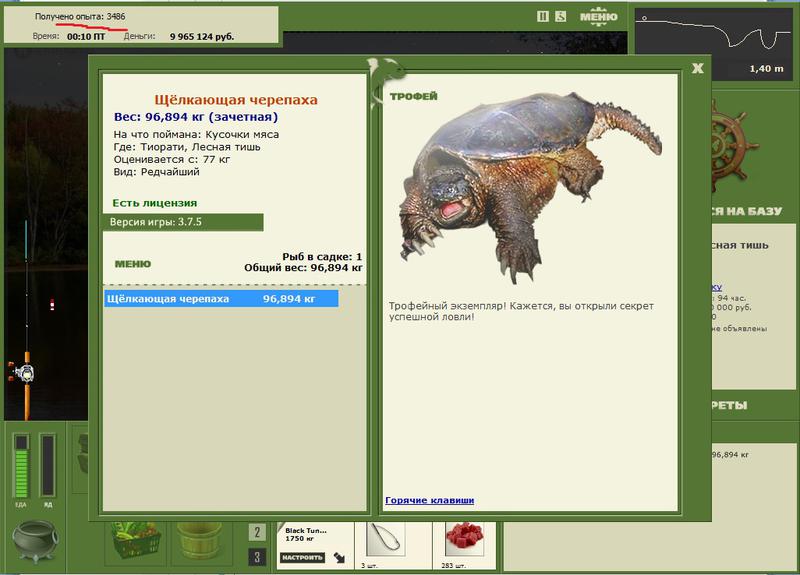The width and height of the screenshot is (800, 575).
Task: Click the Вид: Редчайший line
Action: 156,172
